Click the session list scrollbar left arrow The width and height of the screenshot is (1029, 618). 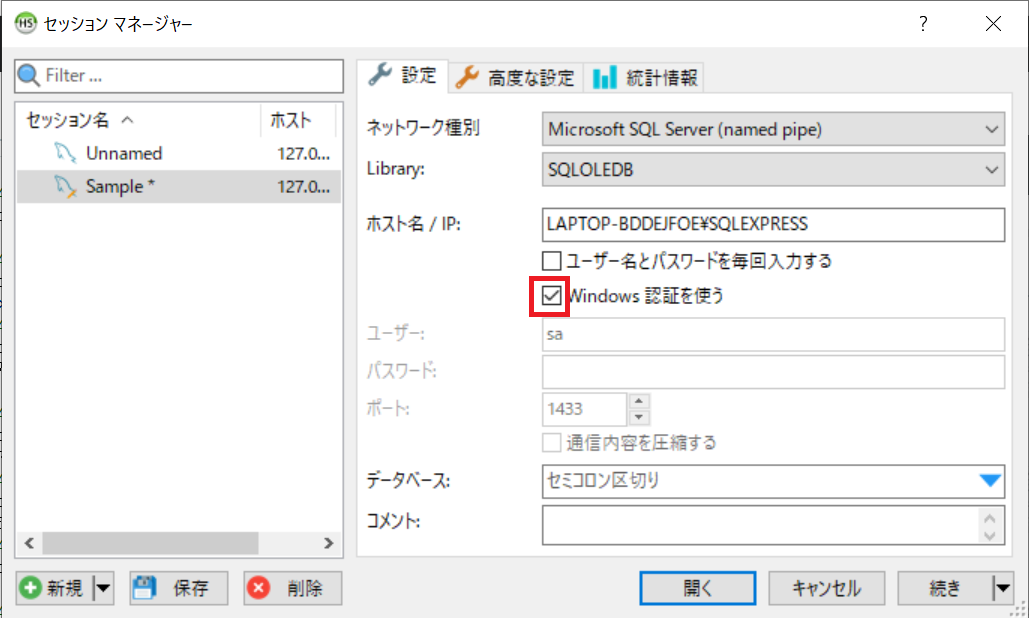click(x=29, y=543)
